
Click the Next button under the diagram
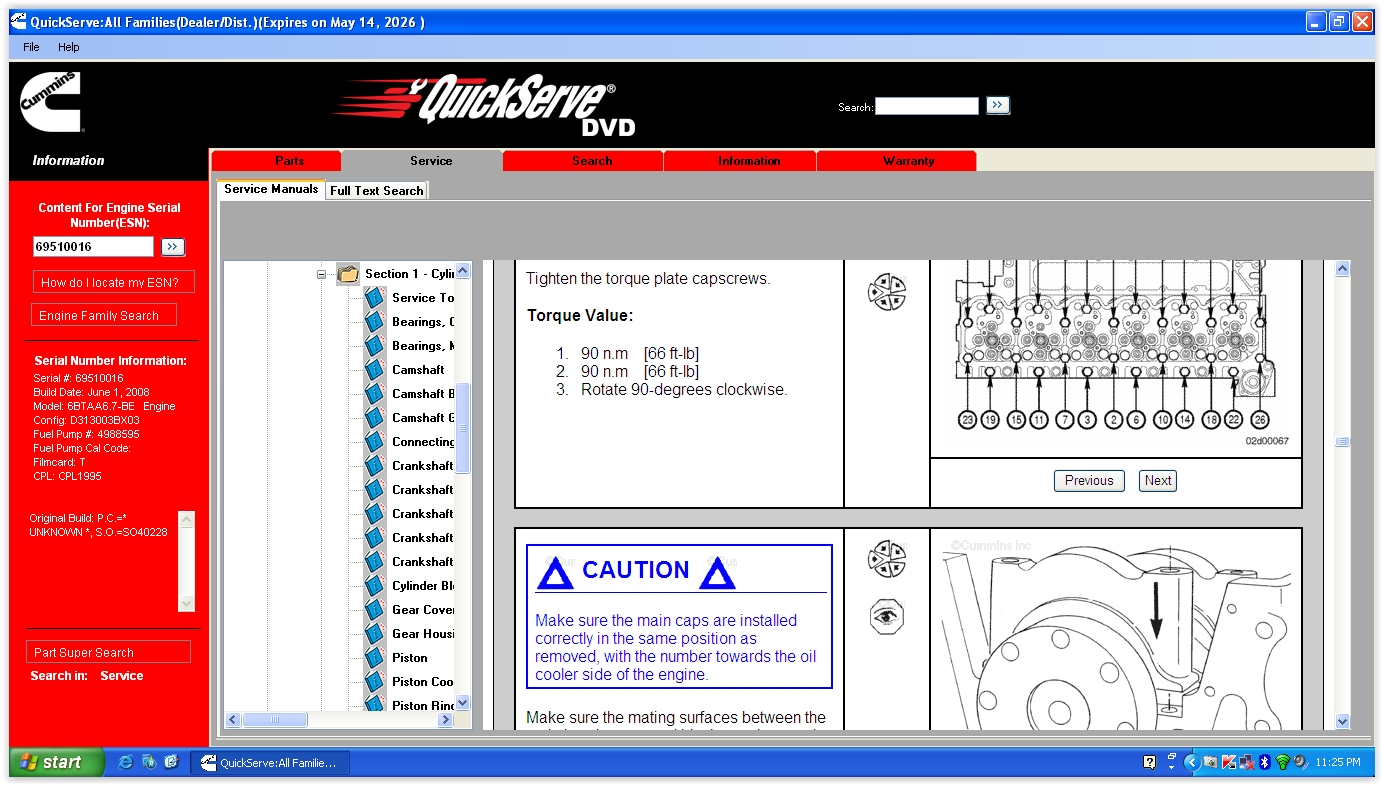point(1158,481)
